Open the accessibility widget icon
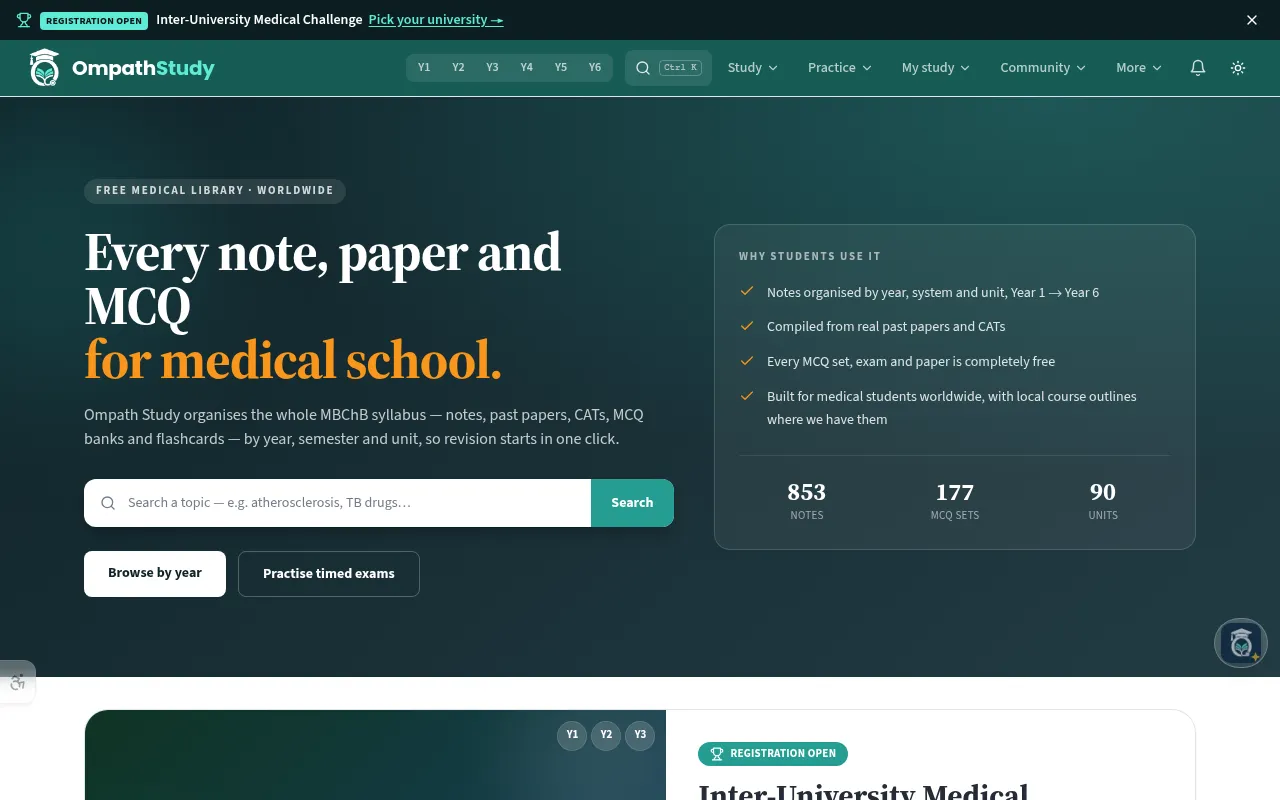 pos(17,682)
